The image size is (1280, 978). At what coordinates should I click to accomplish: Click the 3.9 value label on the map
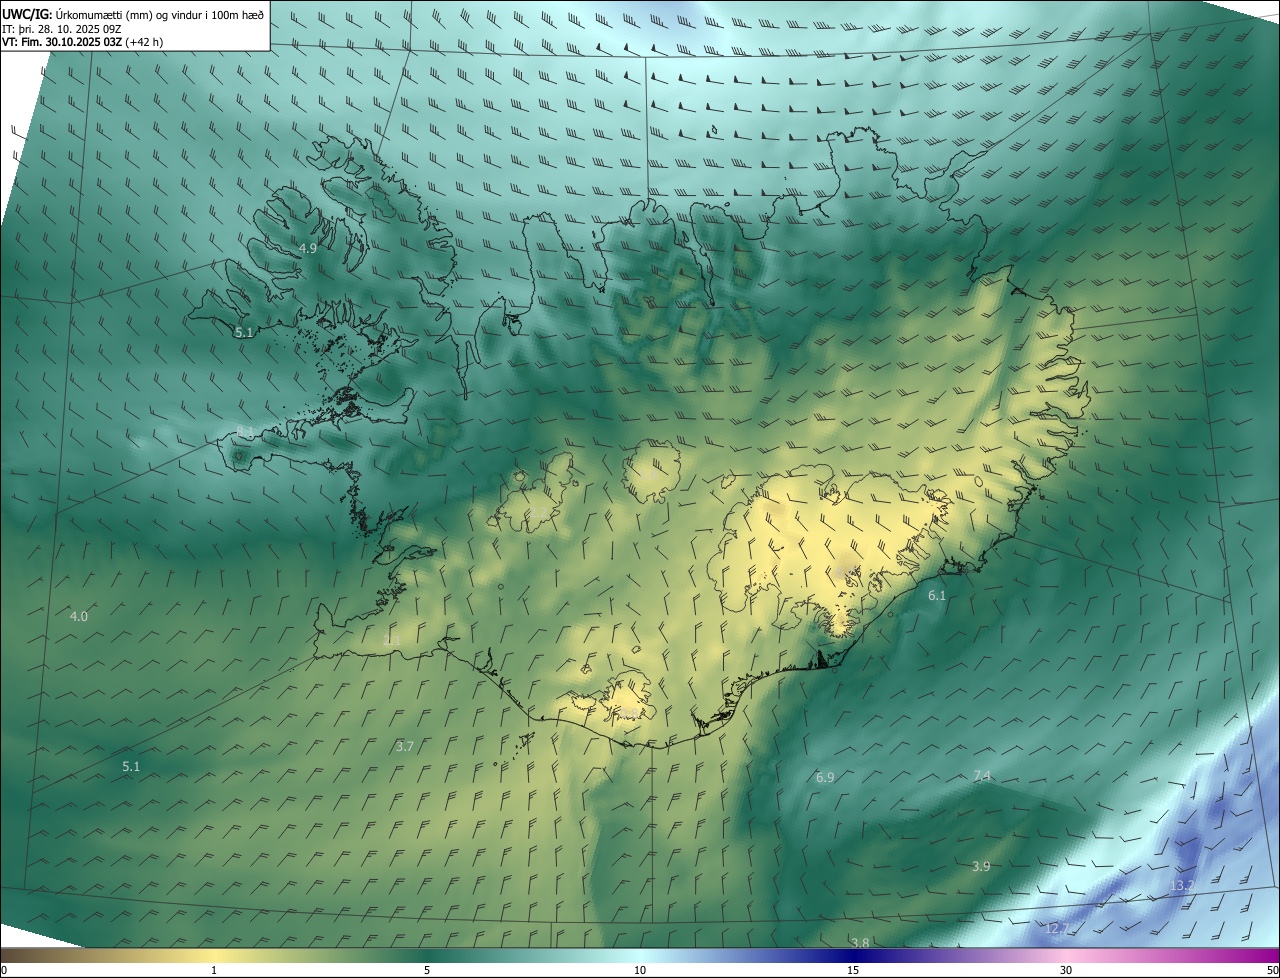(x=981, y=866)
